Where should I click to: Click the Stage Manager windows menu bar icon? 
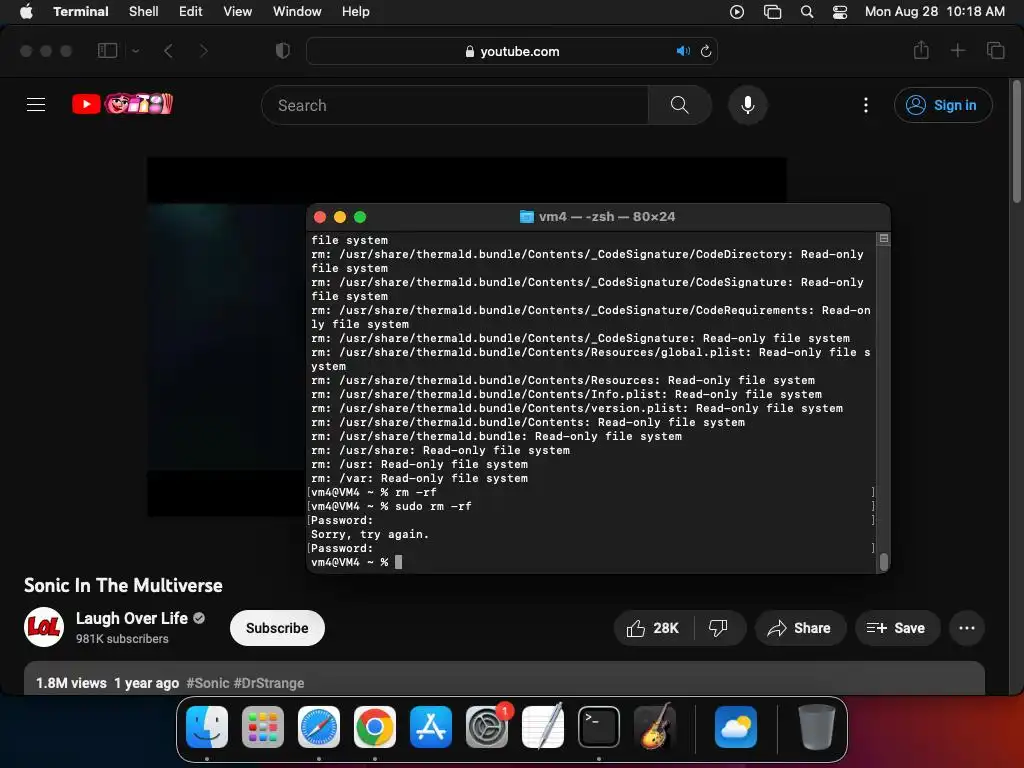[772, 12]
